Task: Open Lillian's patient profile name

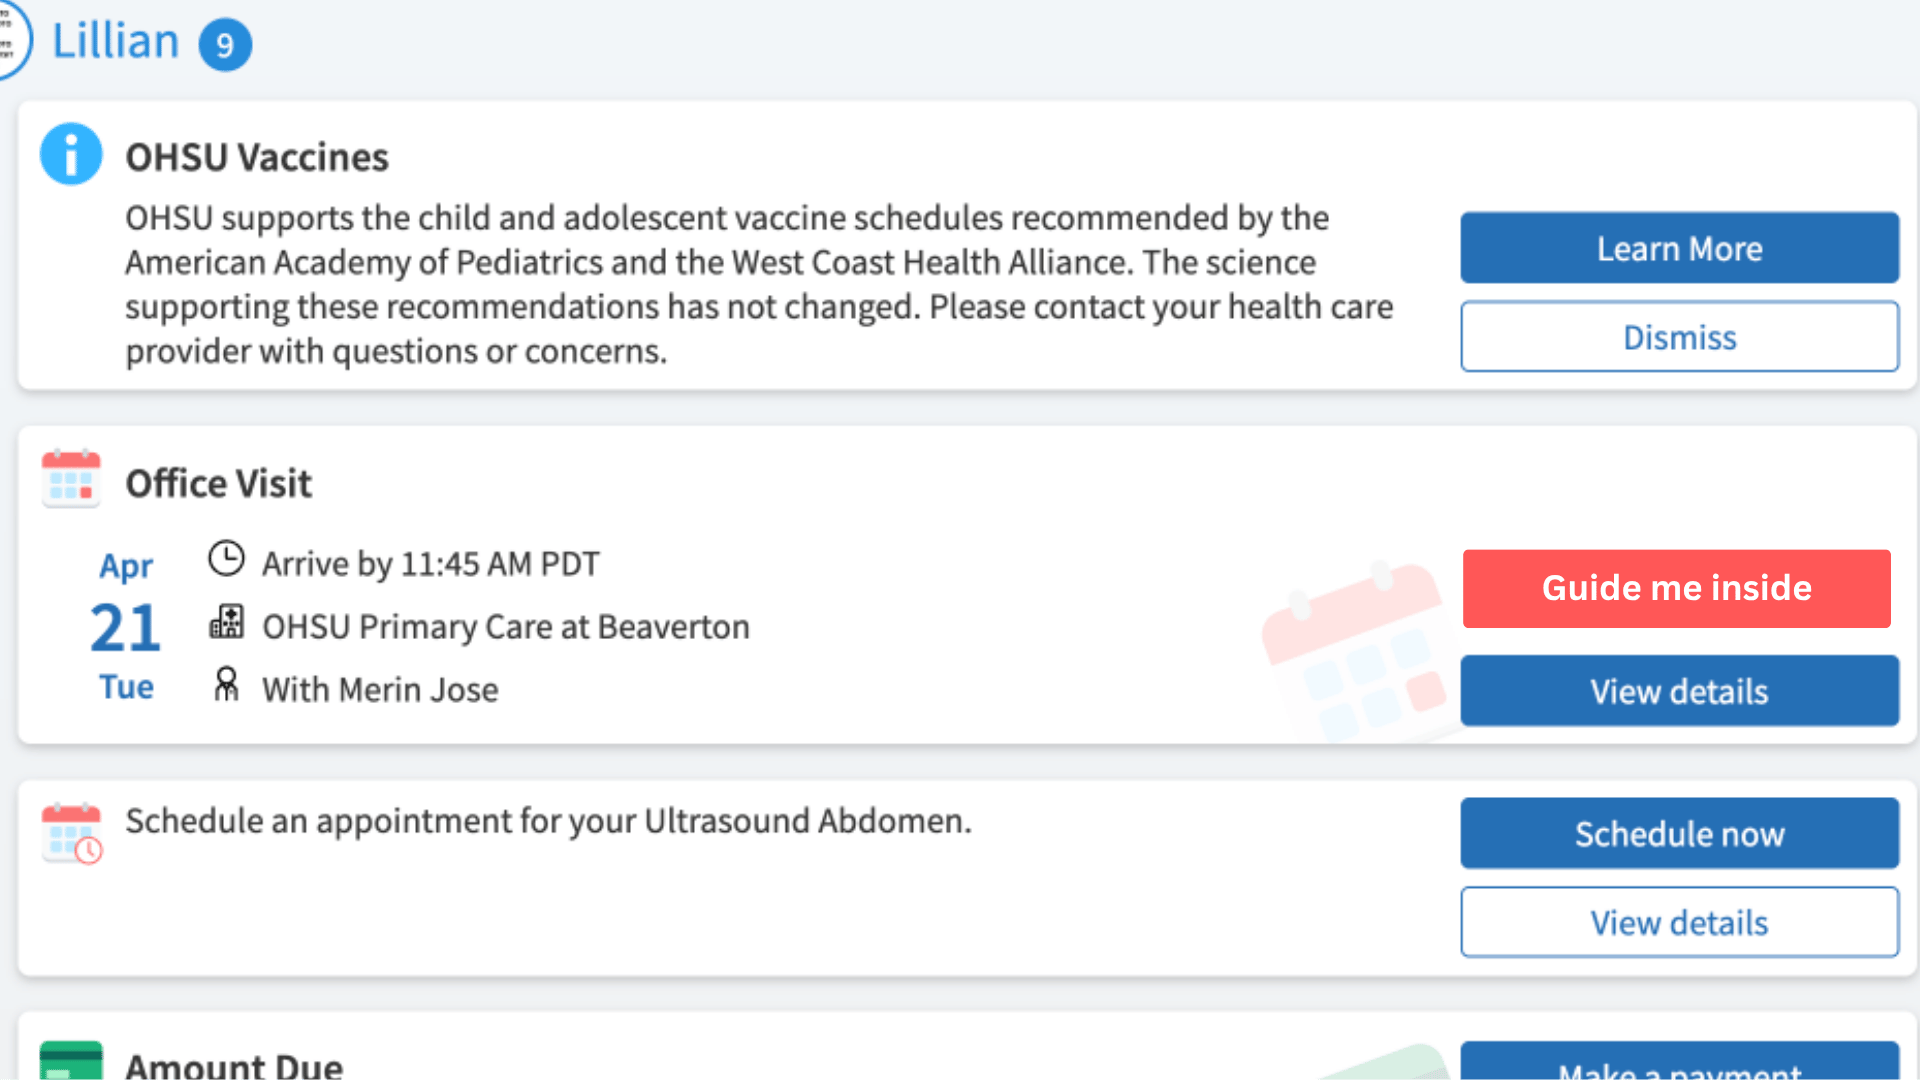Action: pyautogui.click(x=115, y=41)
